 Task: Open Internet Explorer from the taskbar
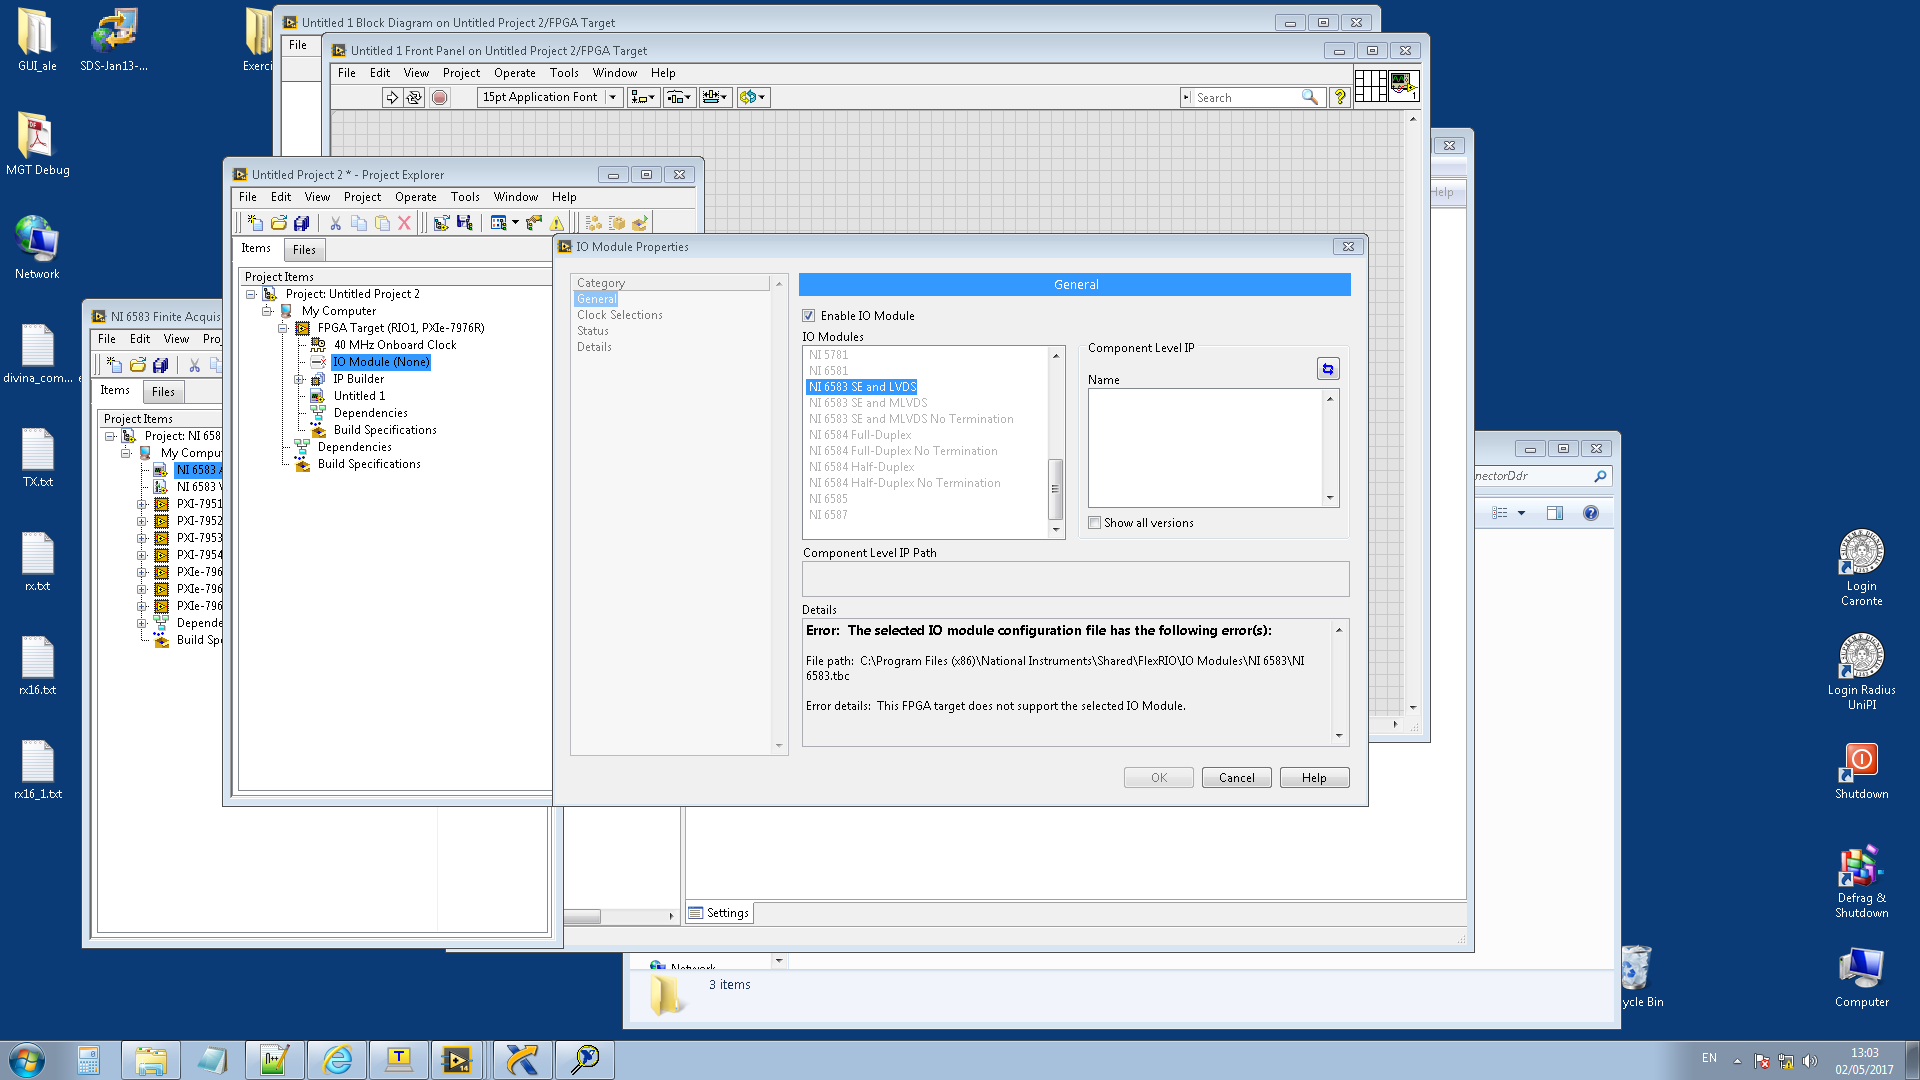point(337,1060)
